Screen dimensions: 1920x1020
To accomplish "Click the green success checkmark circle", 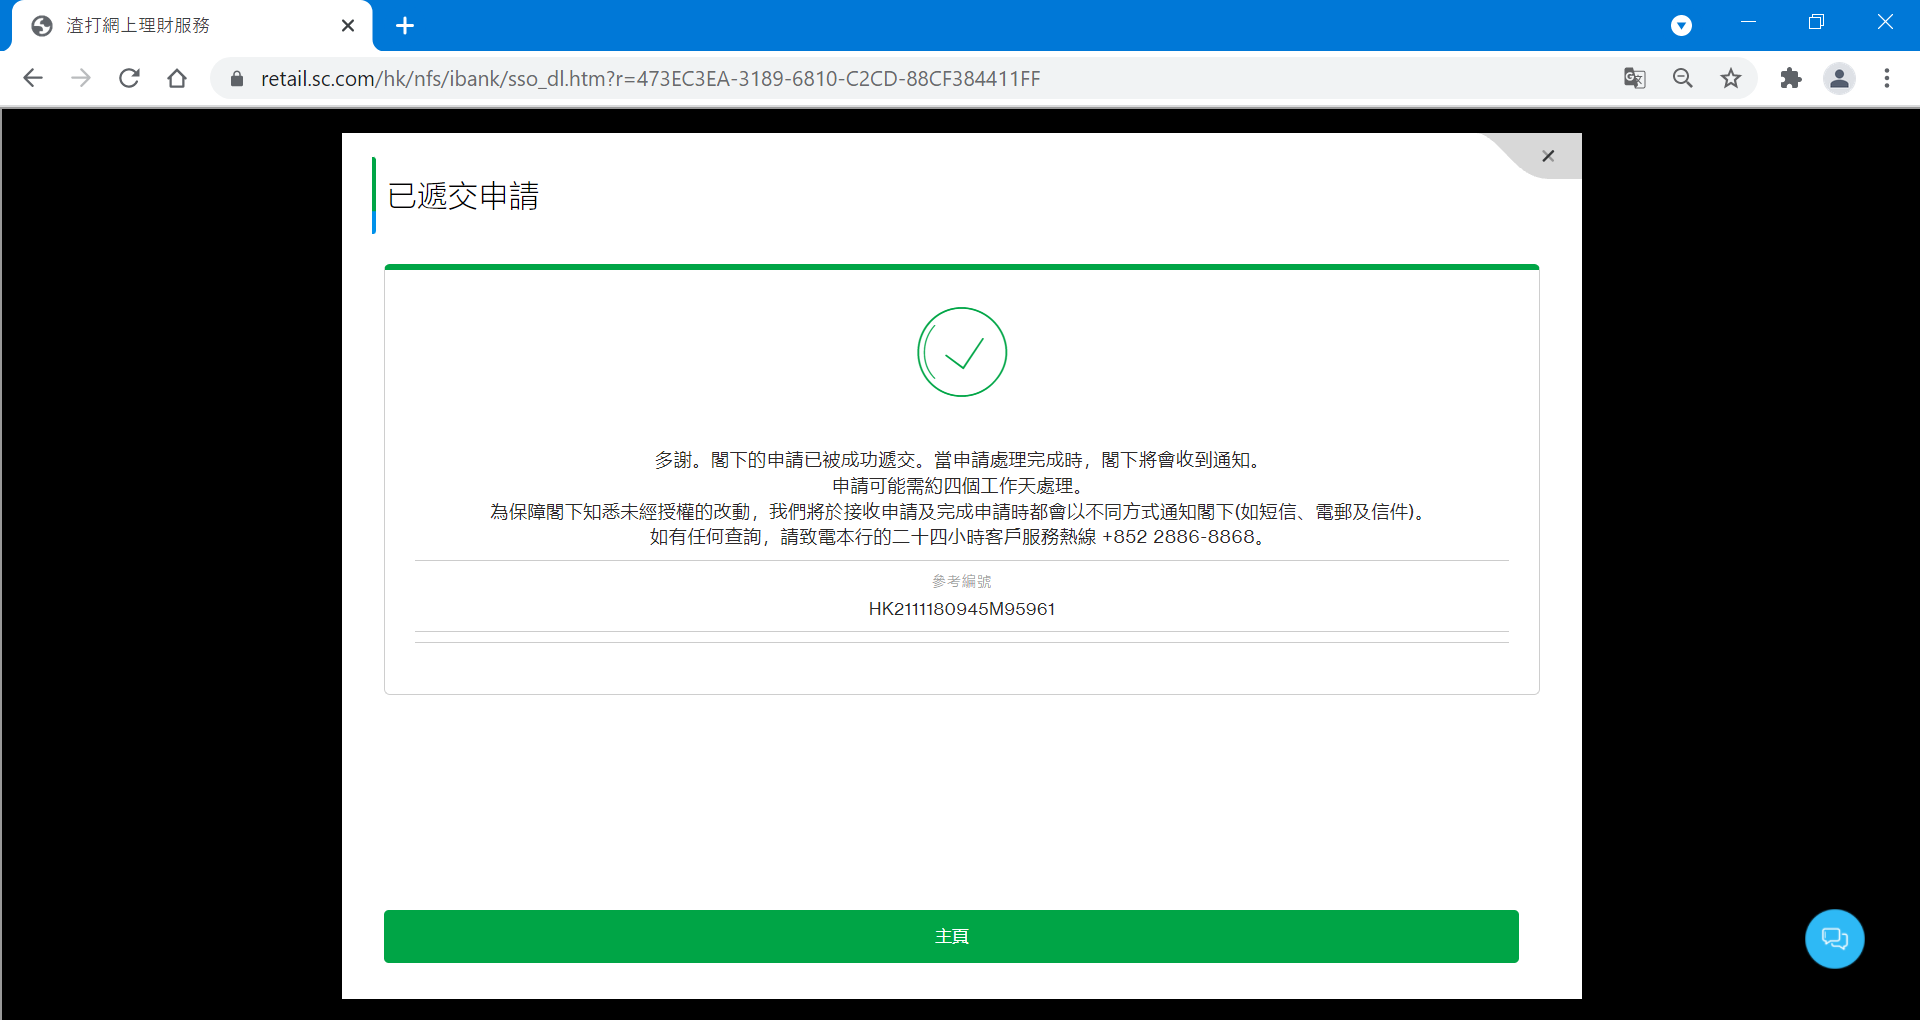I will pyautogui.click(x=961, y=352).
